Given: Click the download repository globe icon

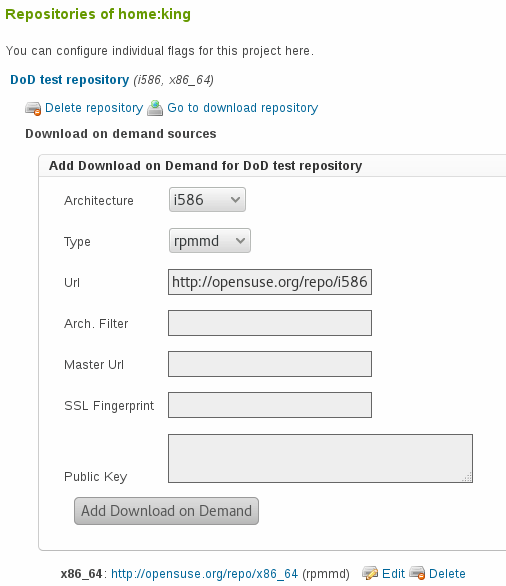Looking at the screenshot, I should 155,108.
